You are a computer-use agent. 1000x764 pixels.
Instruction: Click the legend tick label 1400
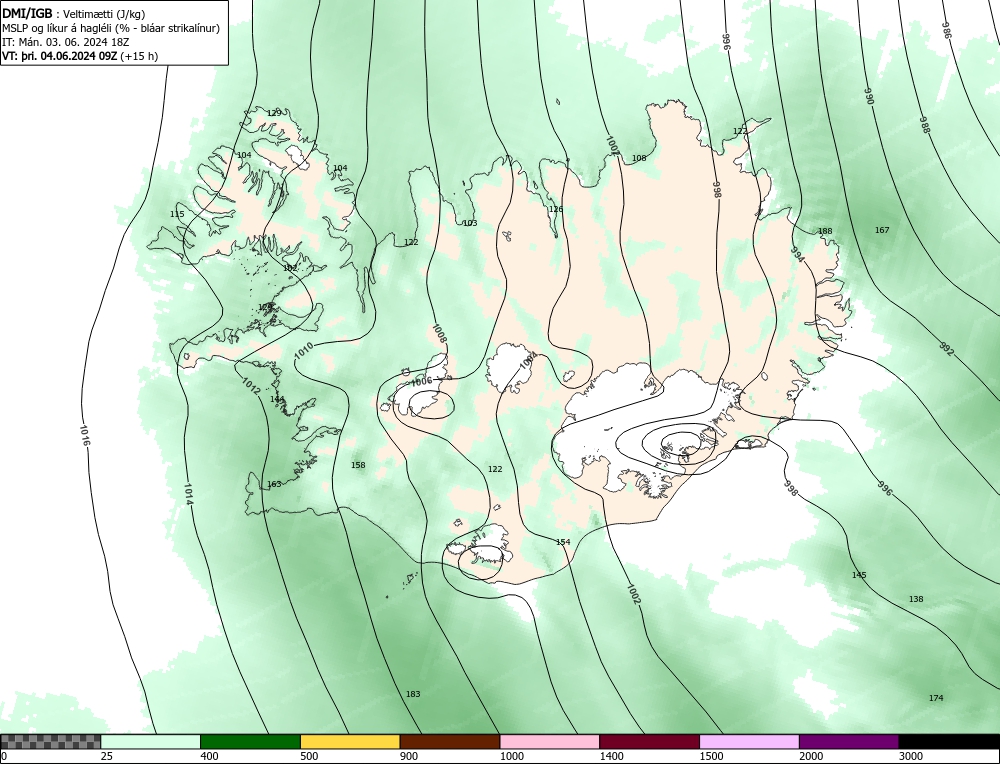click(612, 756)
